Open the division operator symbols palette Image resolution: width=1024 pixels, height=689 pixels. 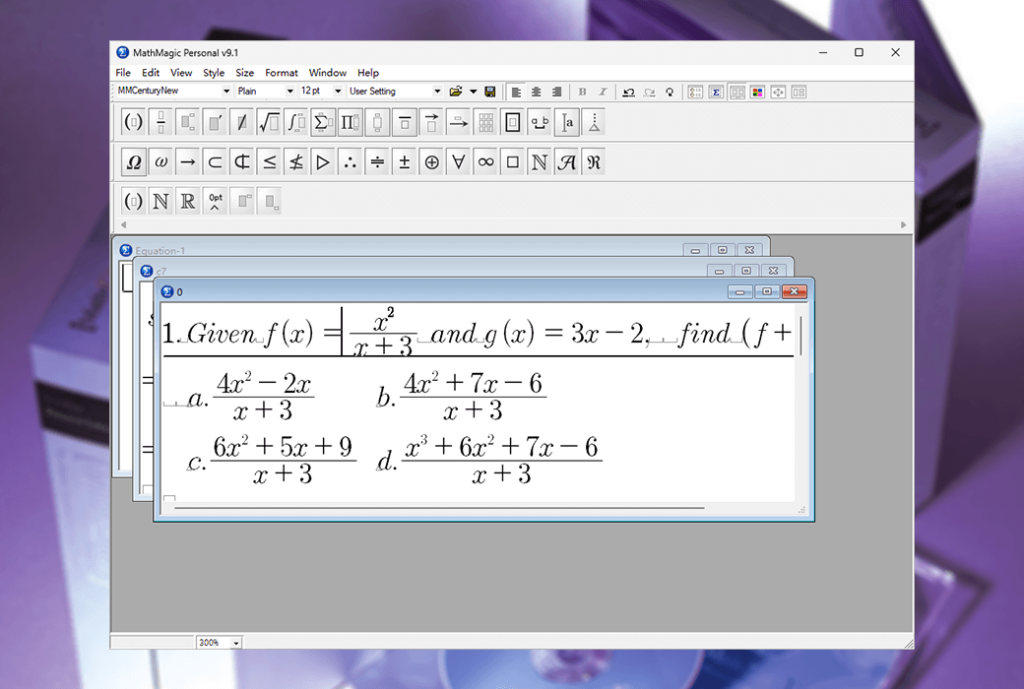click(377, 162)
